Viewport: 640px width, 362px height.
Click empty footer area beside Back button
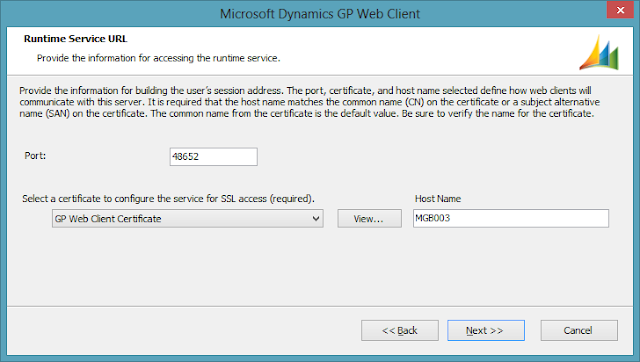(x=184, y=330)
